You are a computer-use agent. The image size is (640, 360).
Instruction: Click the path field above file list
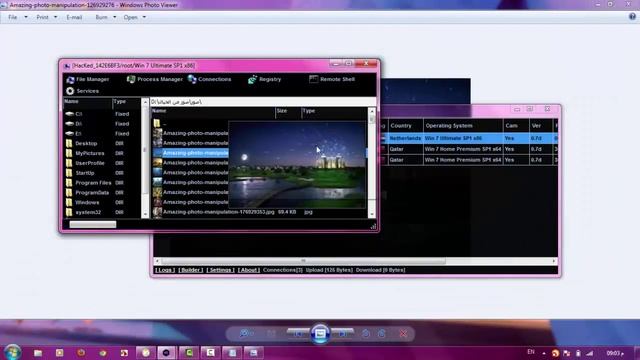(x=263, y=102)
